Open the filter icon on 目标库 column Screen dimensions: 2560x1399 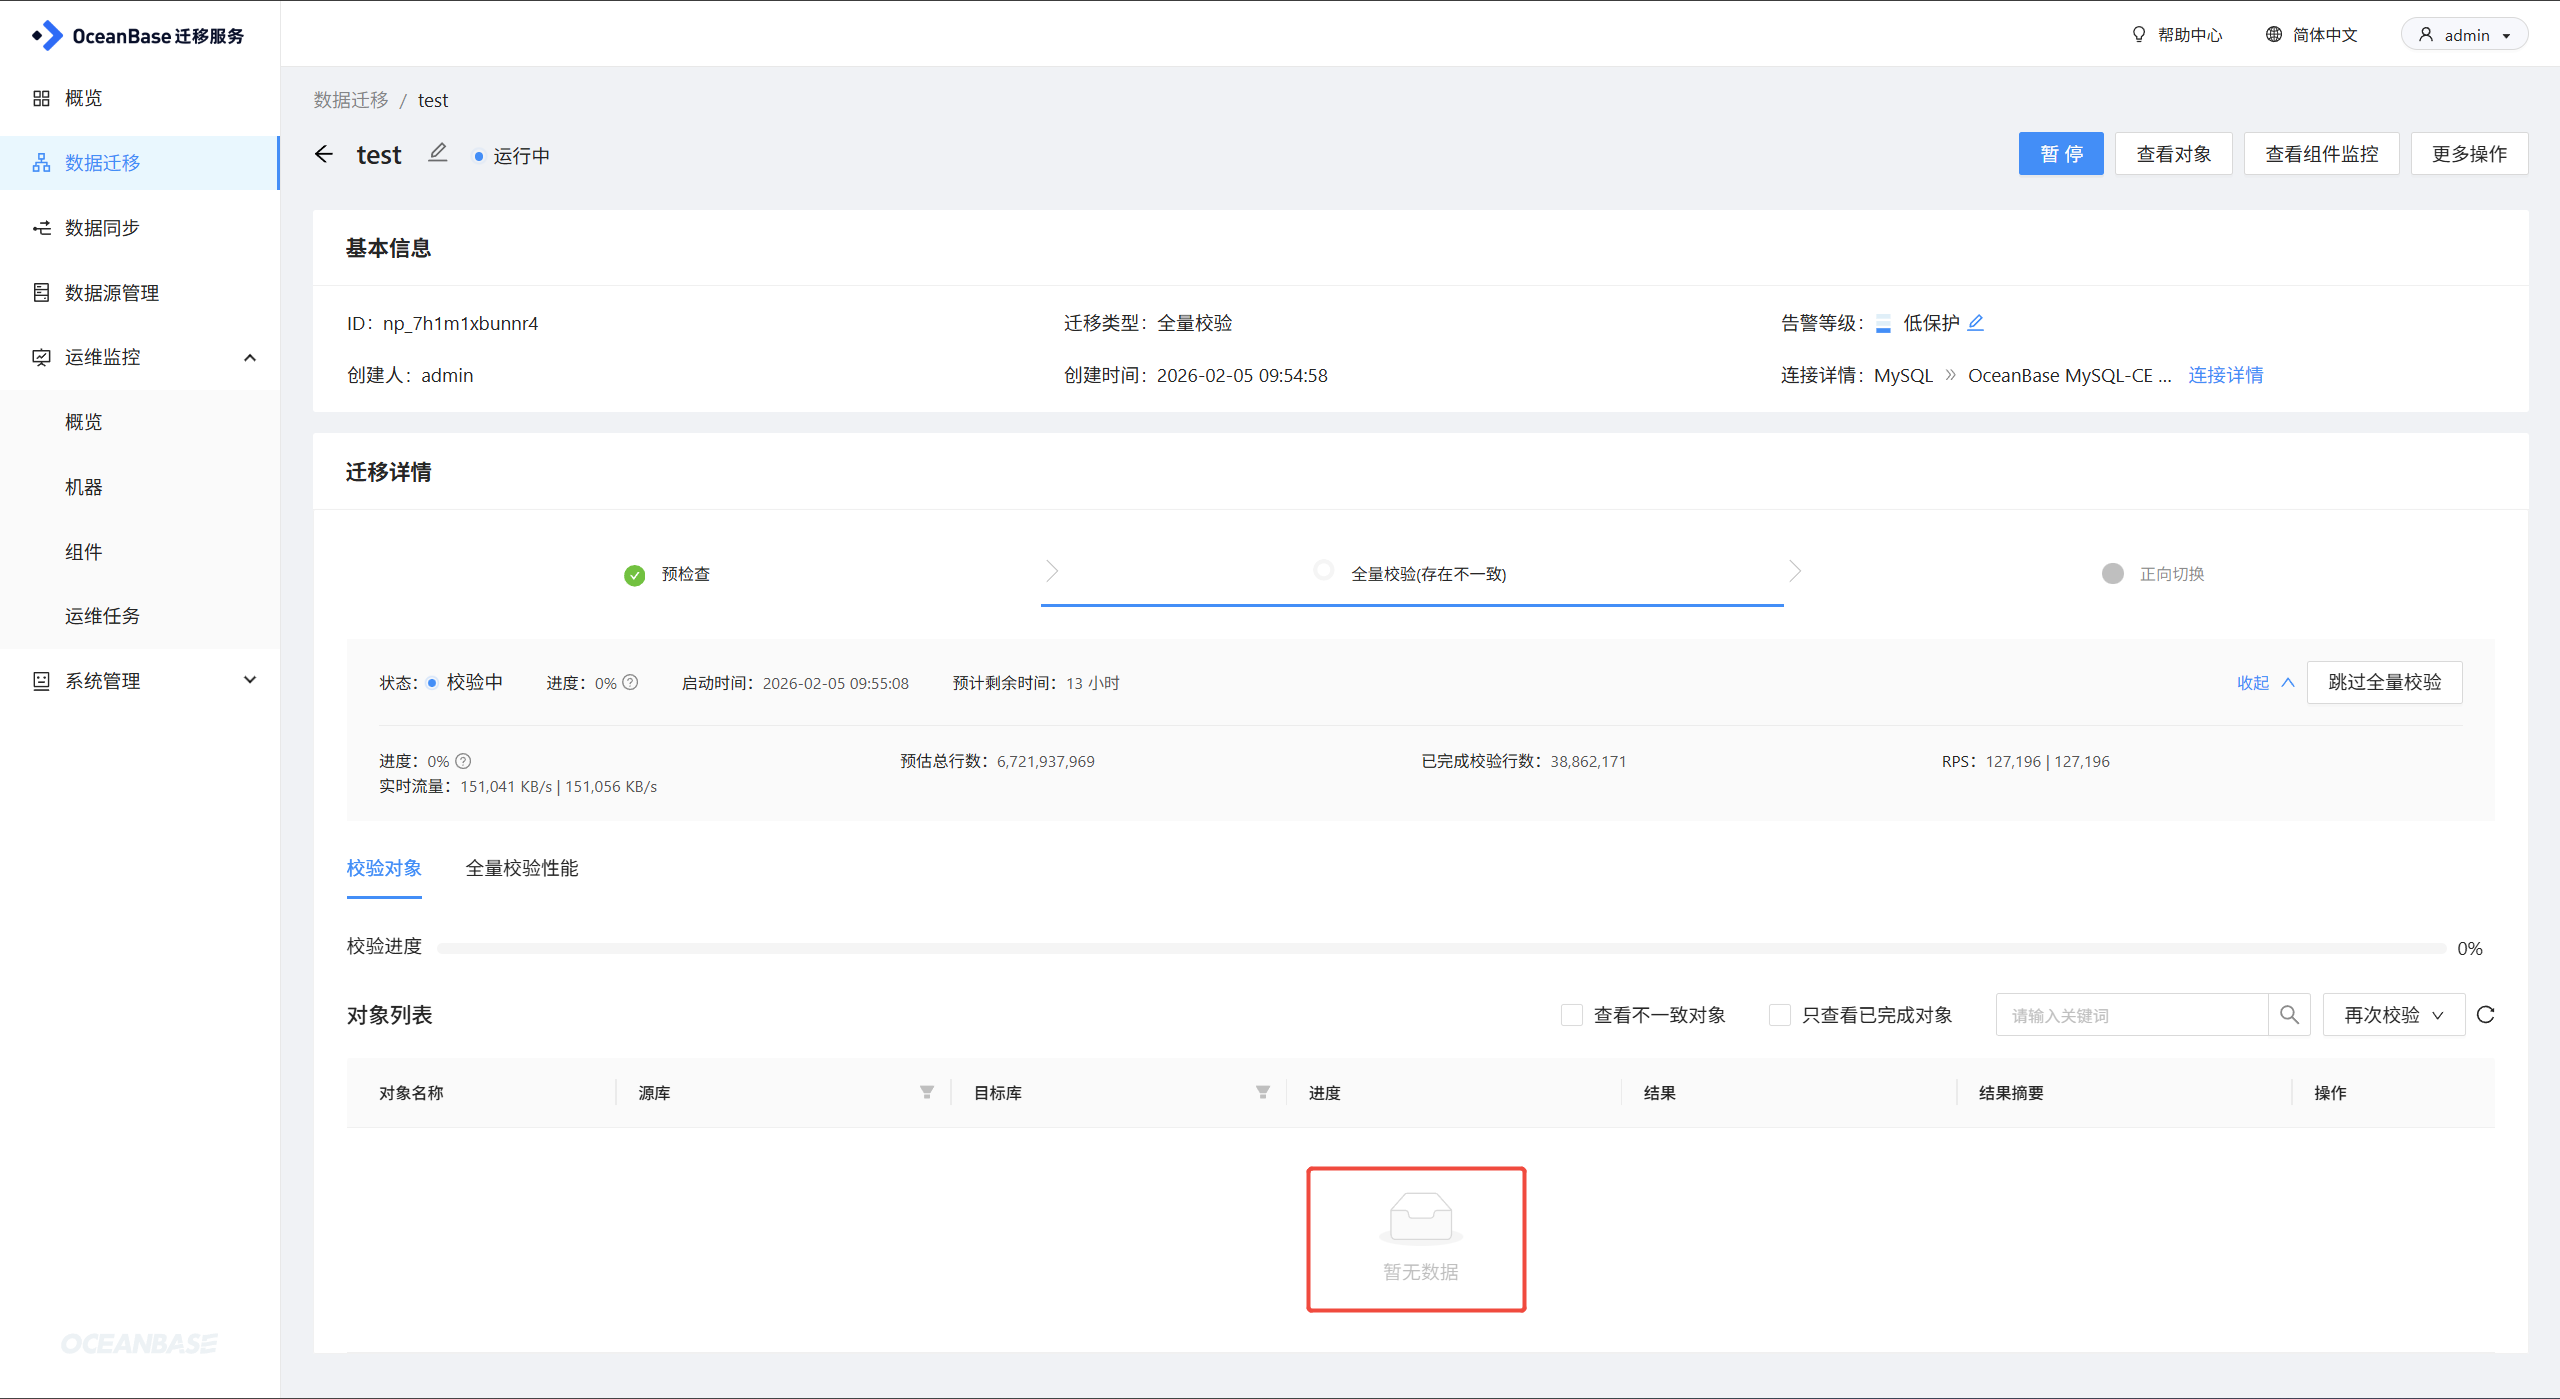click(1263, 1093)
